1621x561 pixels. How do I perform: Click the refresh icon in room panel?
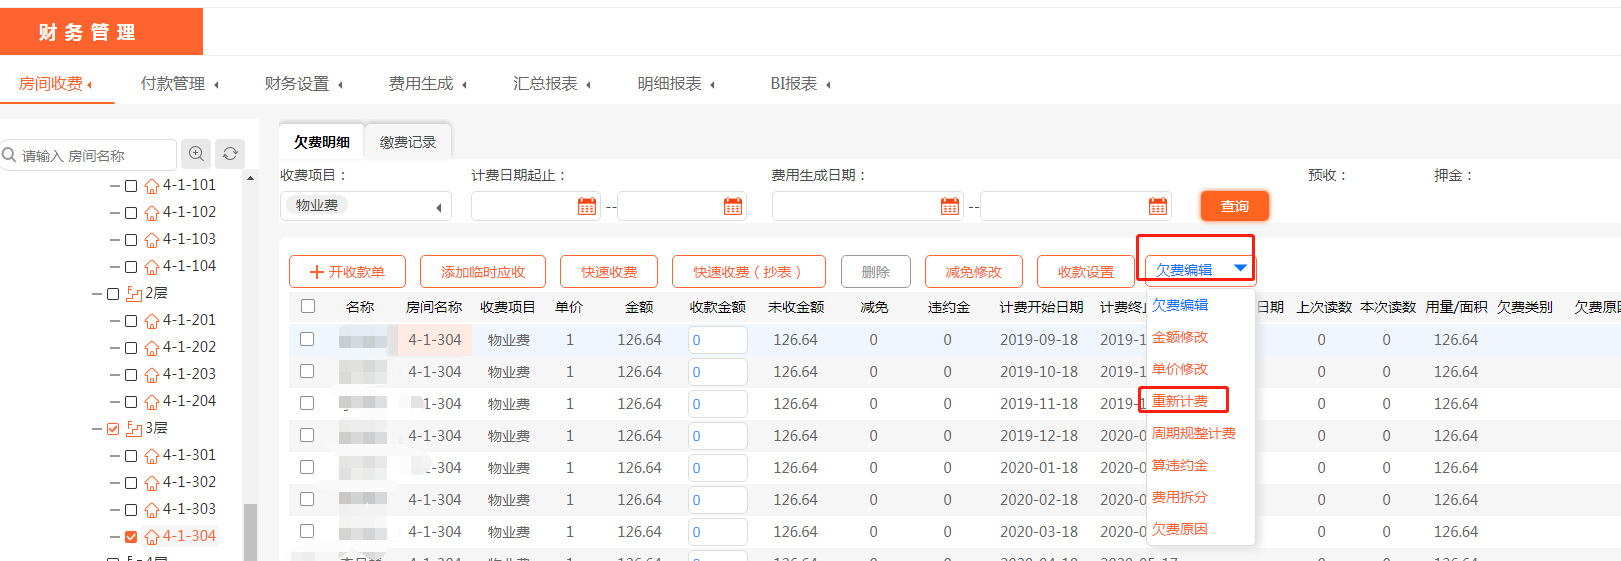click(x=230, y=154)
